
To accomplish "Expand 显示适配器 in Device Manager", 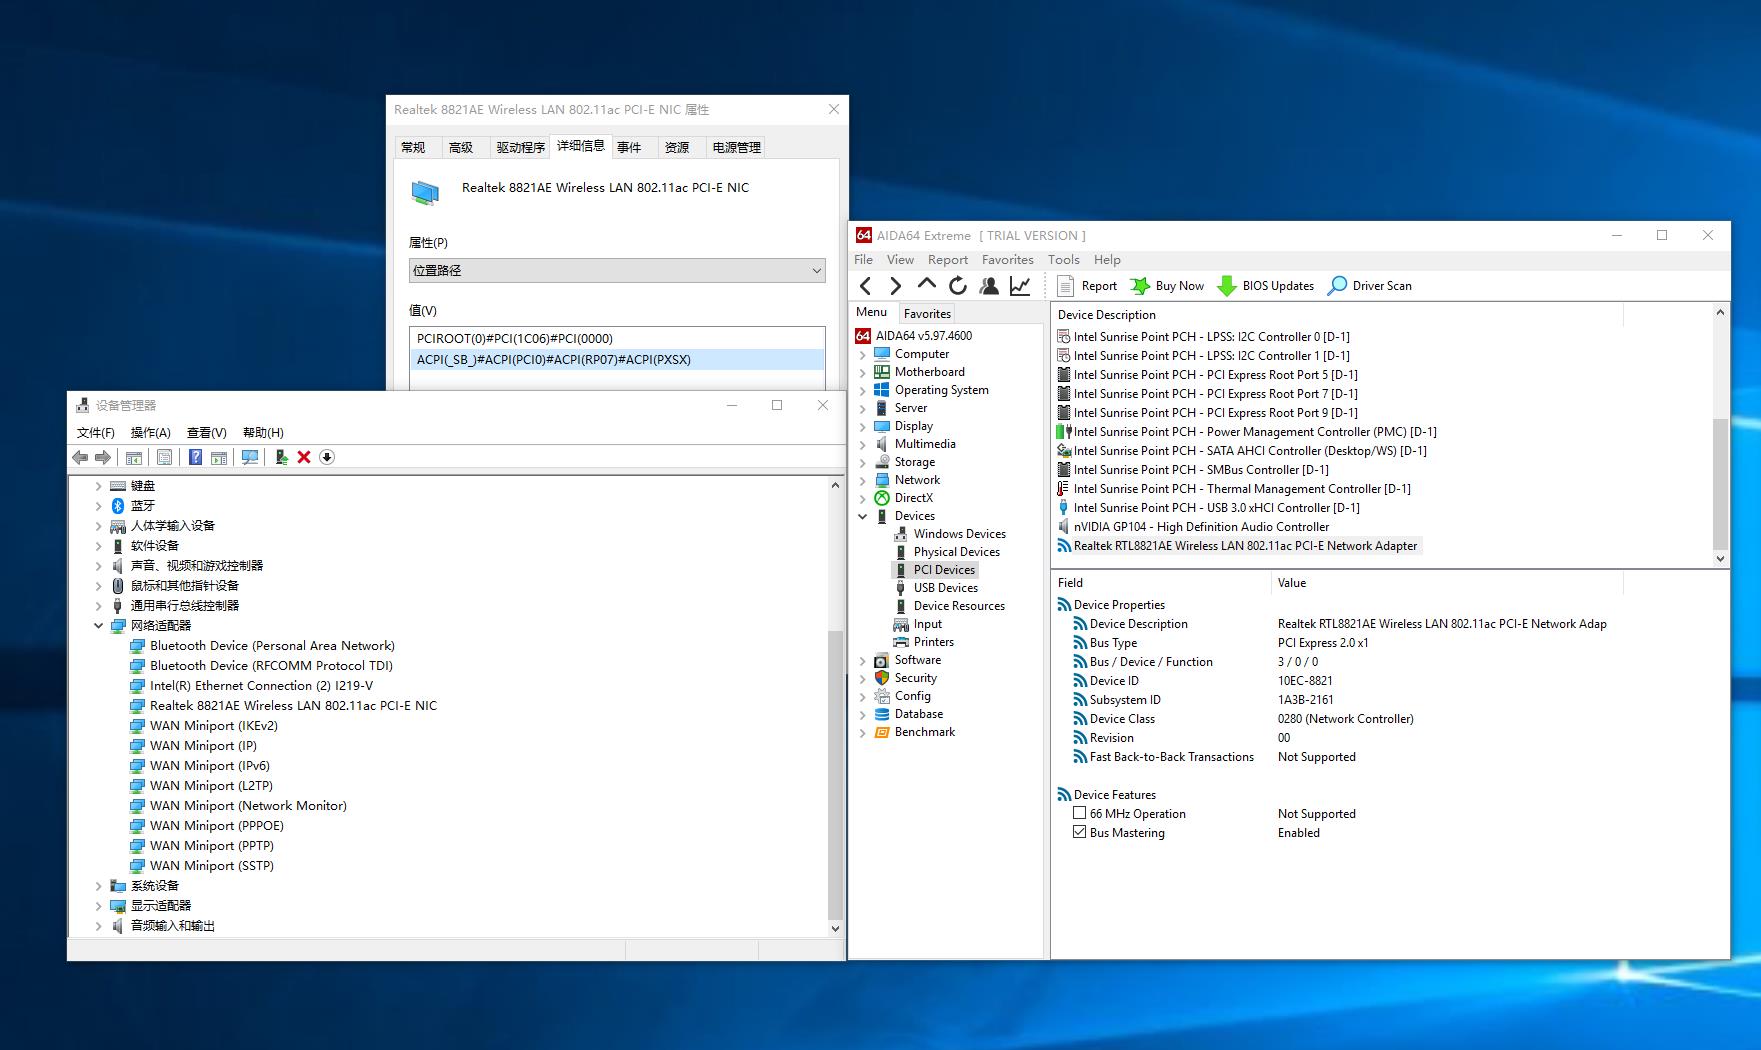I will [98, 906].
